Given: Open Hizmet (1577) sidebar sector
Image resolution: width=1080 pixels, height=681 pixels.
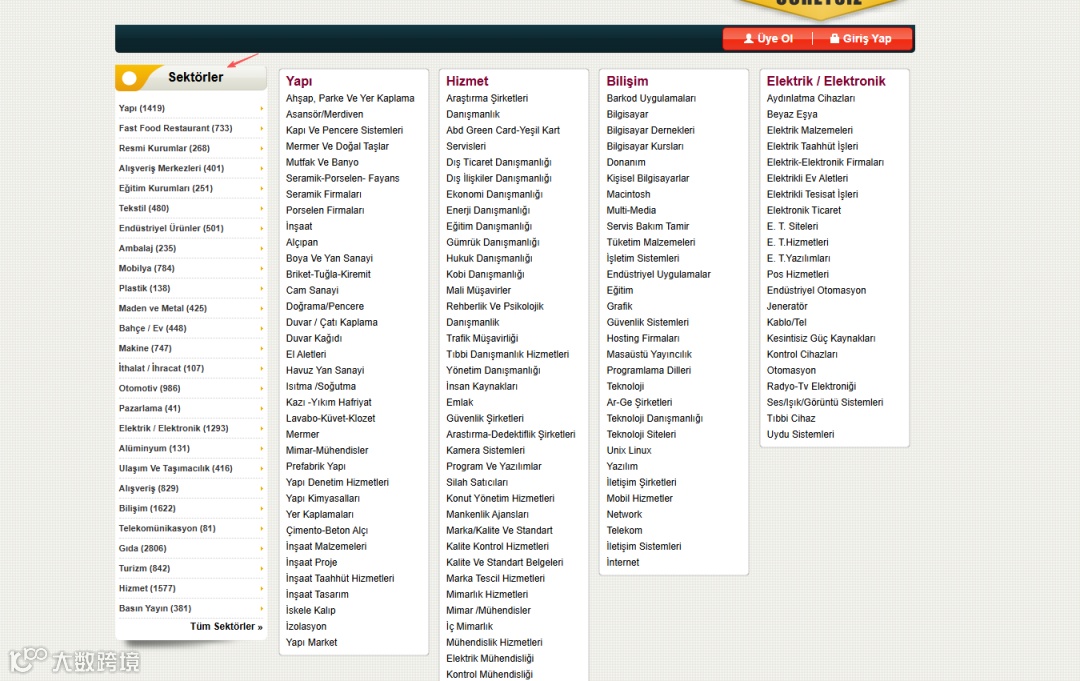Looking at the screenshot, I should [x=147, y=588].
